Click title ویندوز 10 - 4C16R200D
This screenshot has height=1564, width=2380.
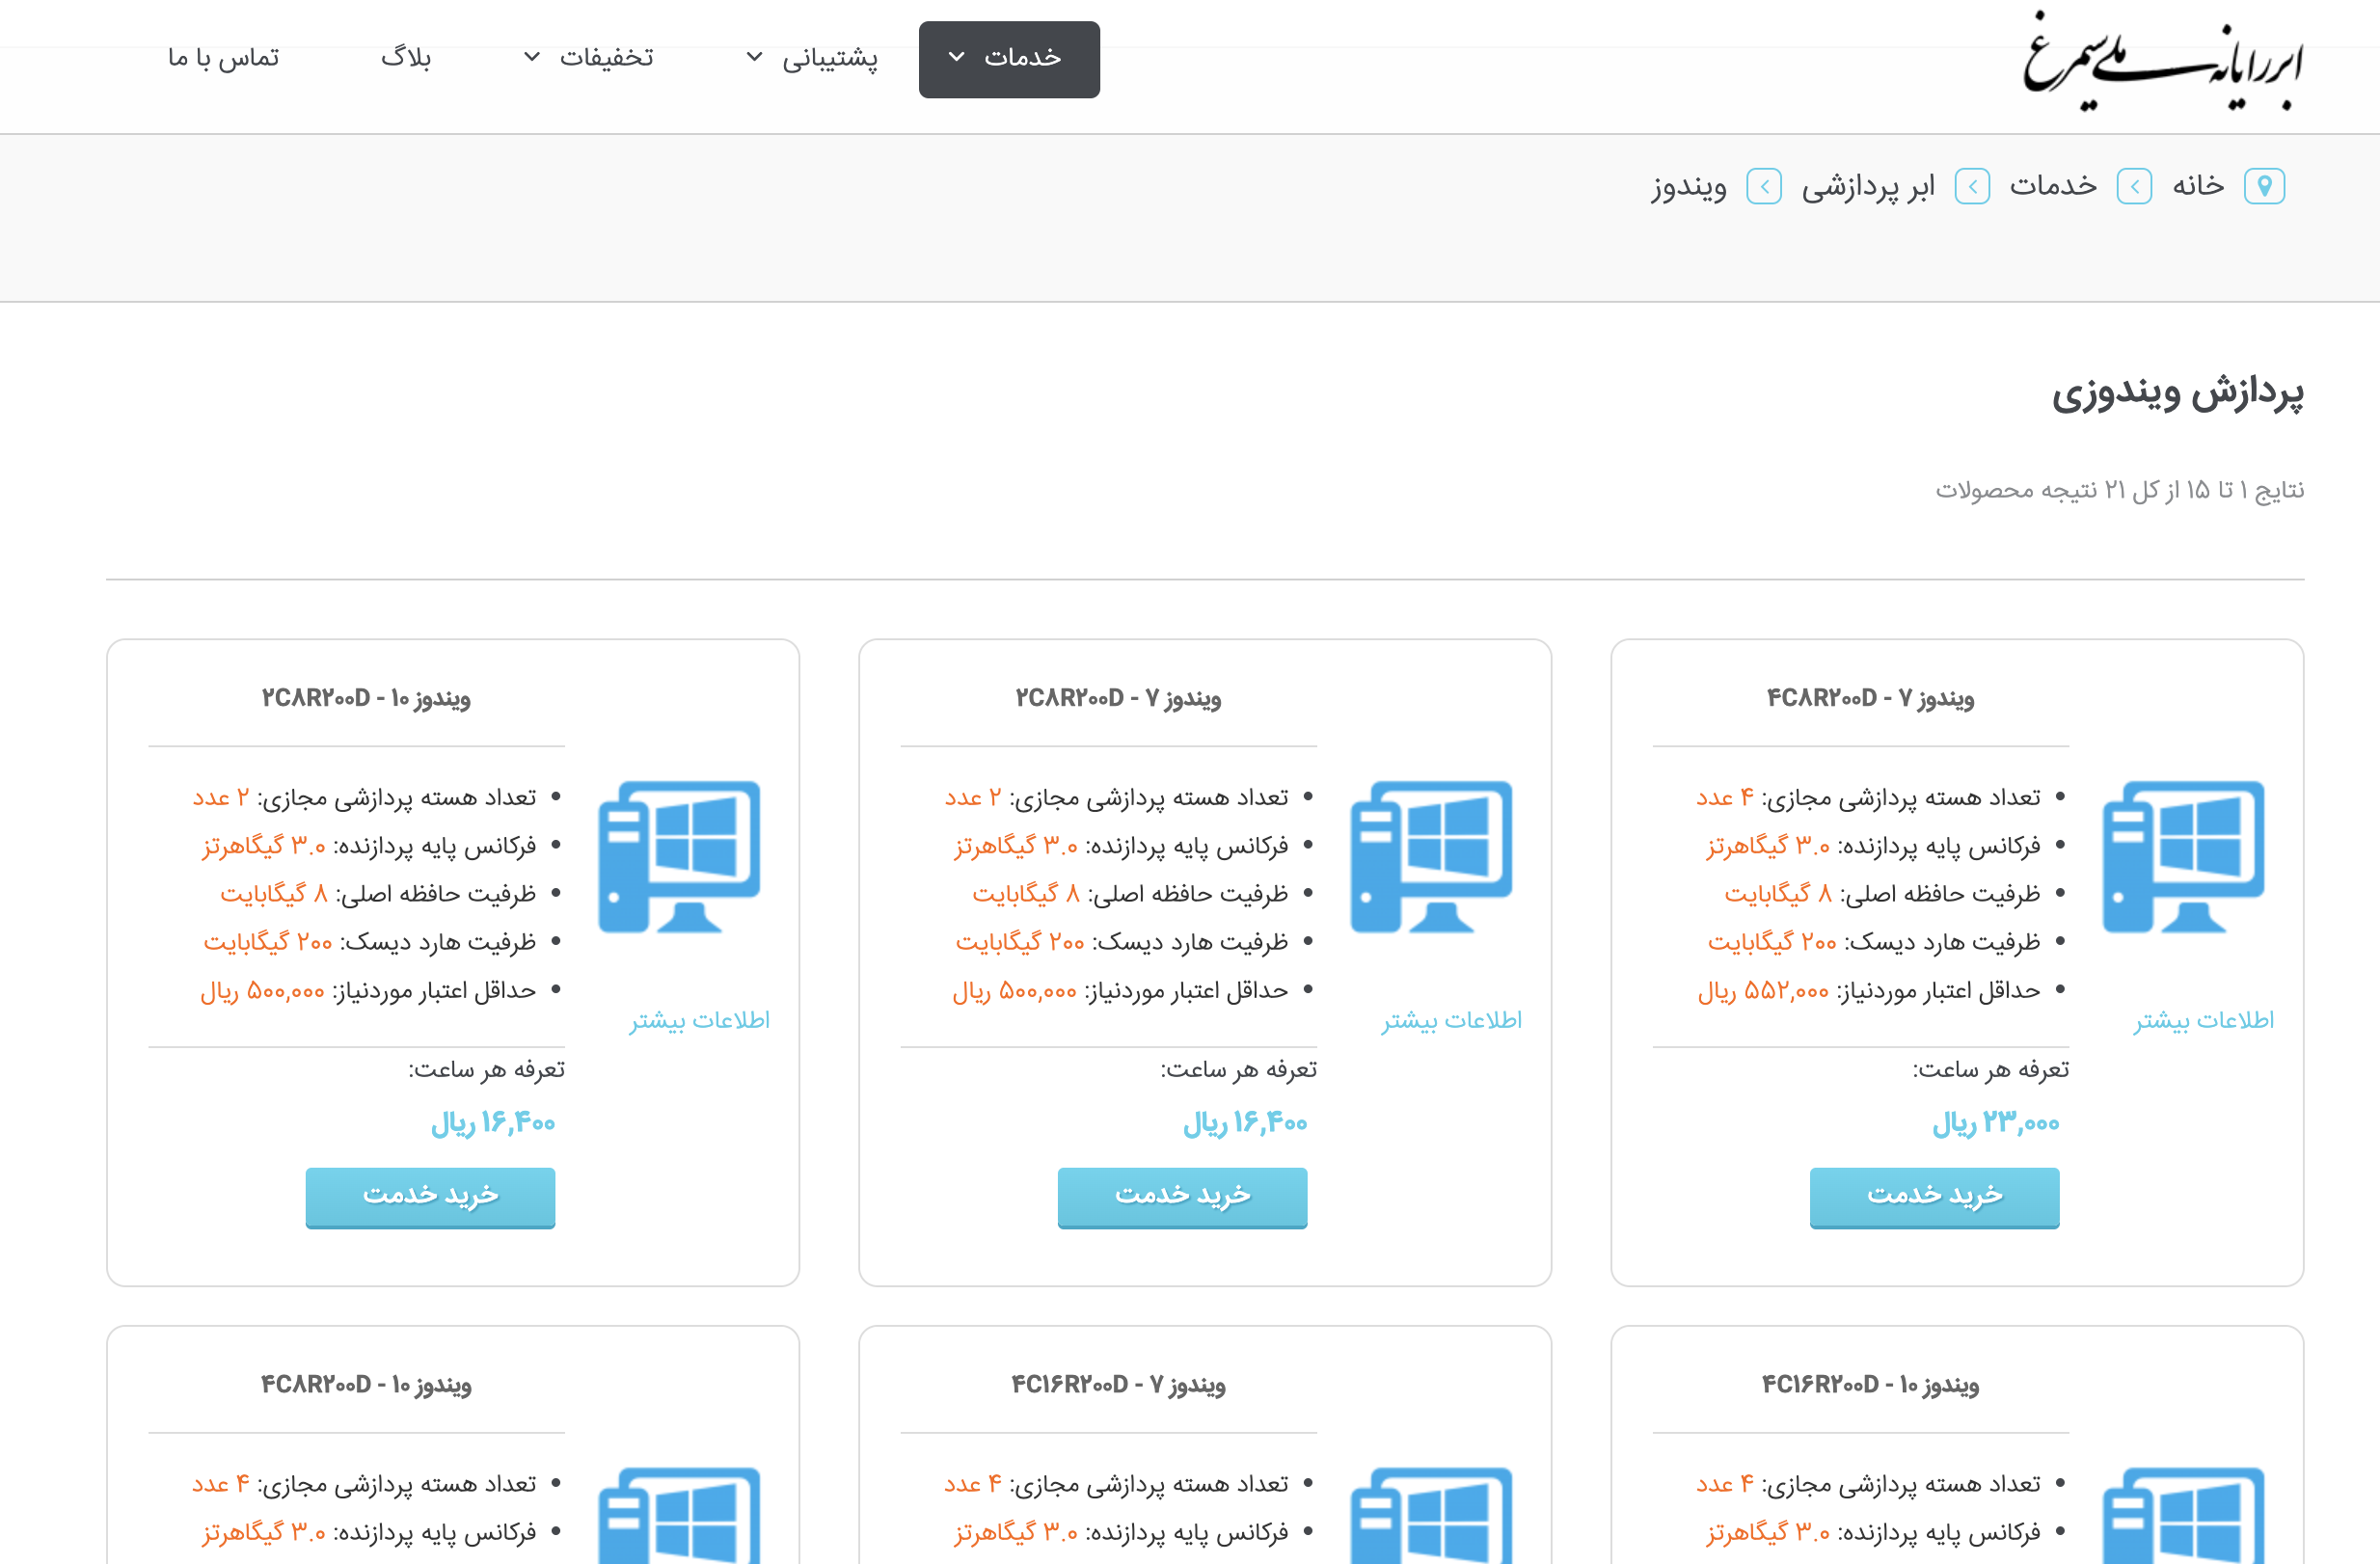pyautogui.click(x=1871, y=1385)
